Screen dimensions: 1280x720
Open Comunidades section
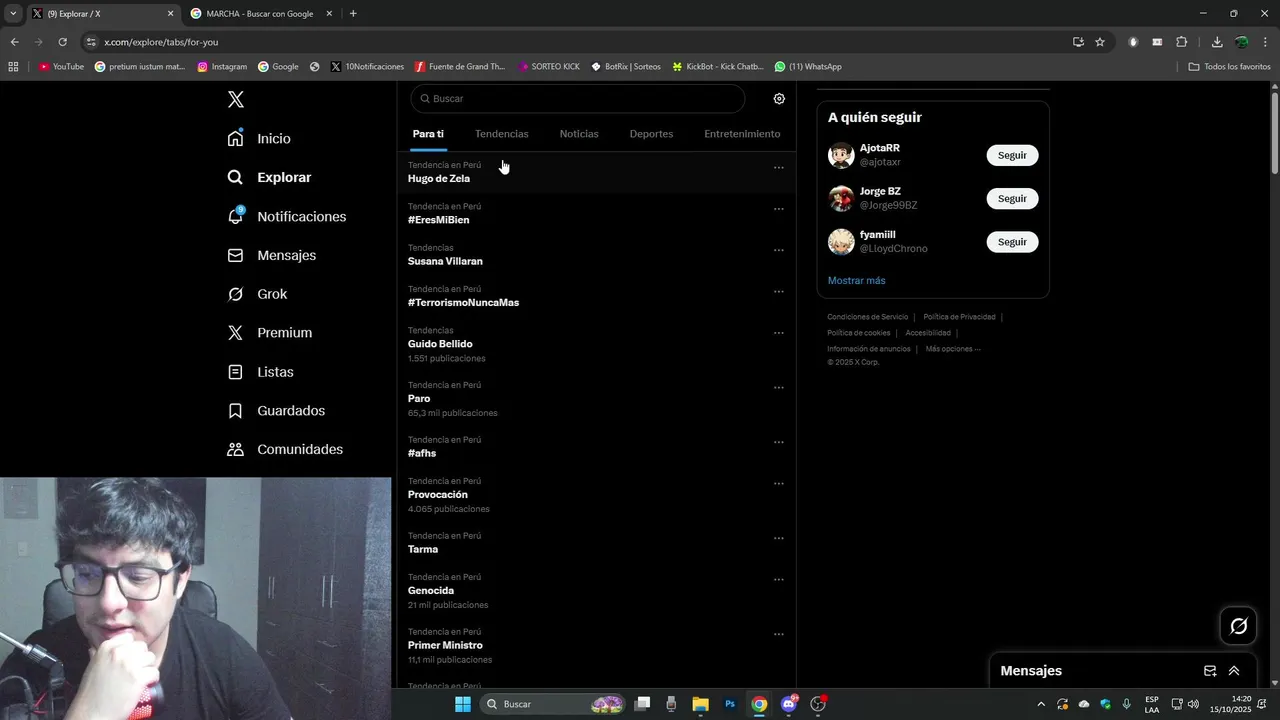285,450
